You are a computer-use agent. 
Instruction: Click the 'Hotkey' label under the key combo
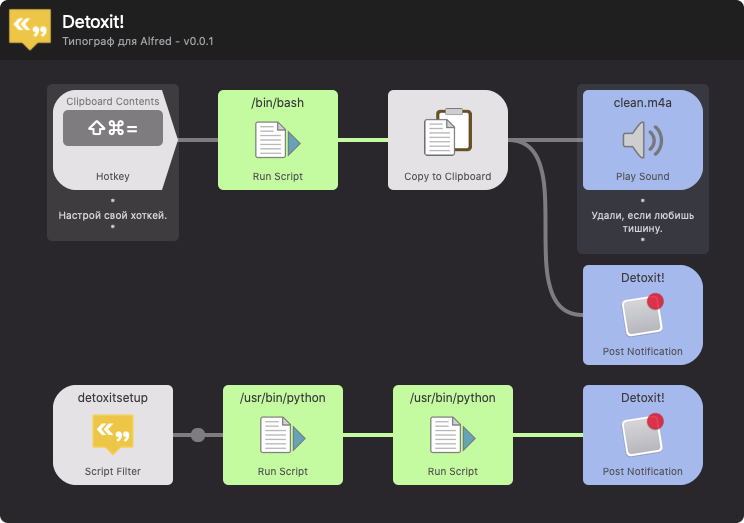(113, 177)
